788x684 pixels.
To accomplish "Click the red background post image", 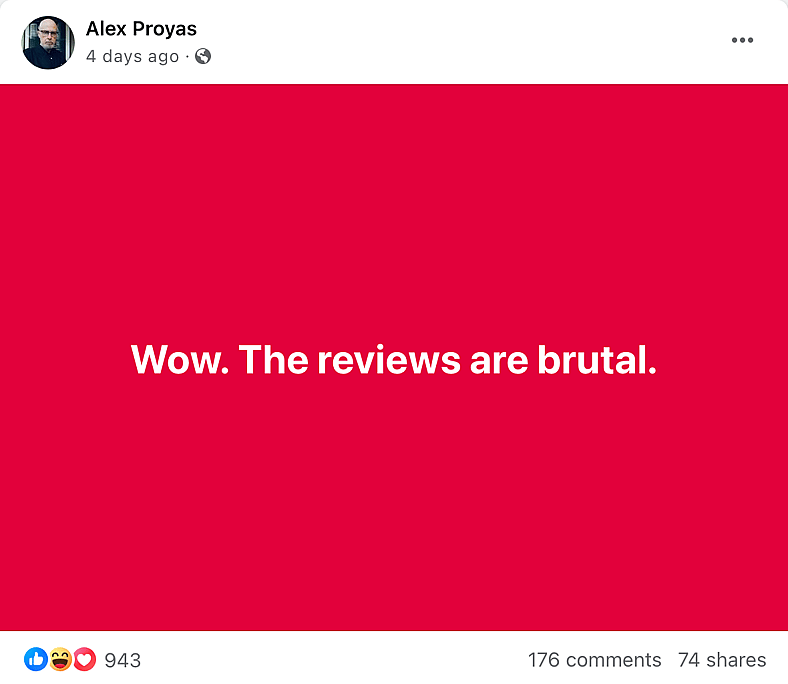I will point(394,357).
